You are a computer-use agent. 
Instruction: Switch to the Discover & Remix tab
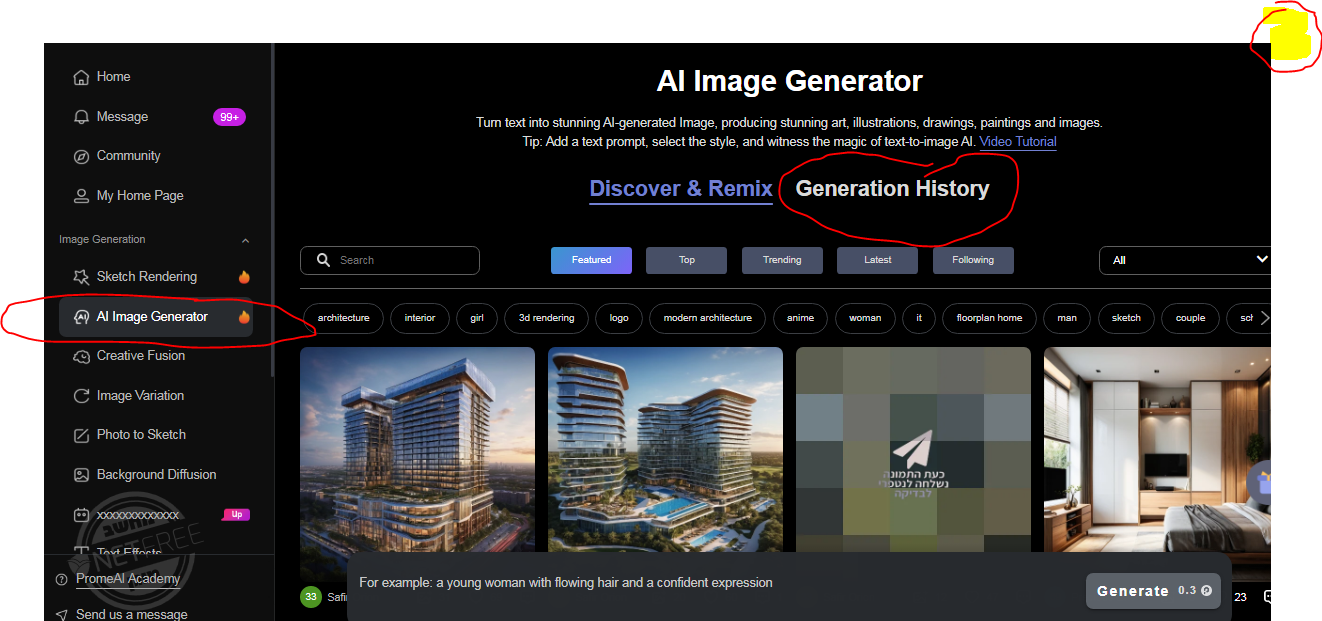(681, 188)
